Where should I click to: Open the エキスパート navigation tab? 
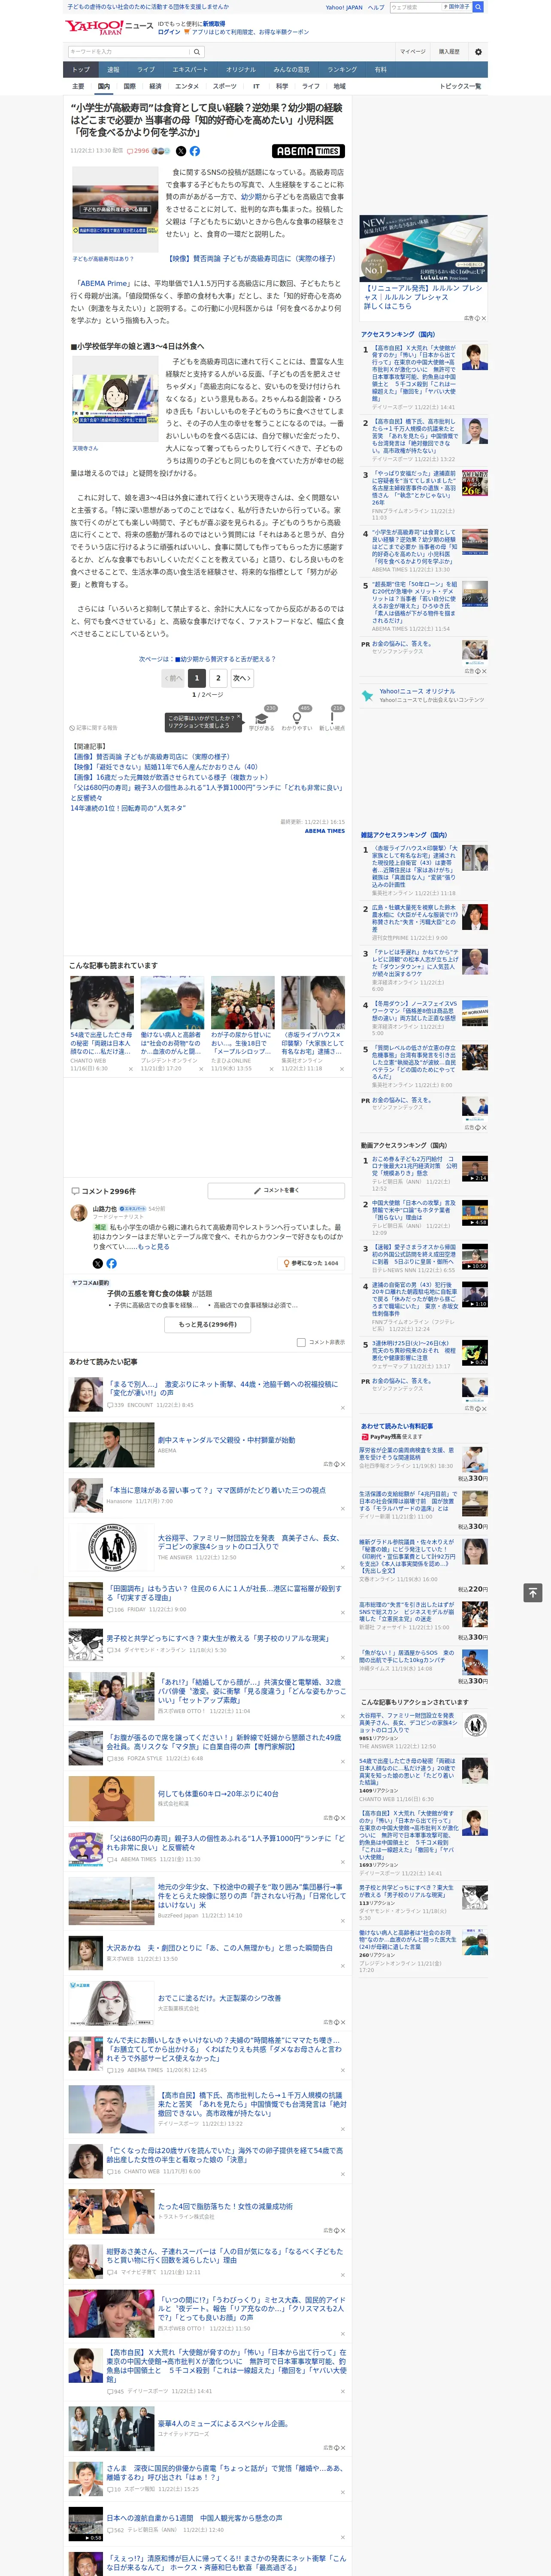click(190, 69)
